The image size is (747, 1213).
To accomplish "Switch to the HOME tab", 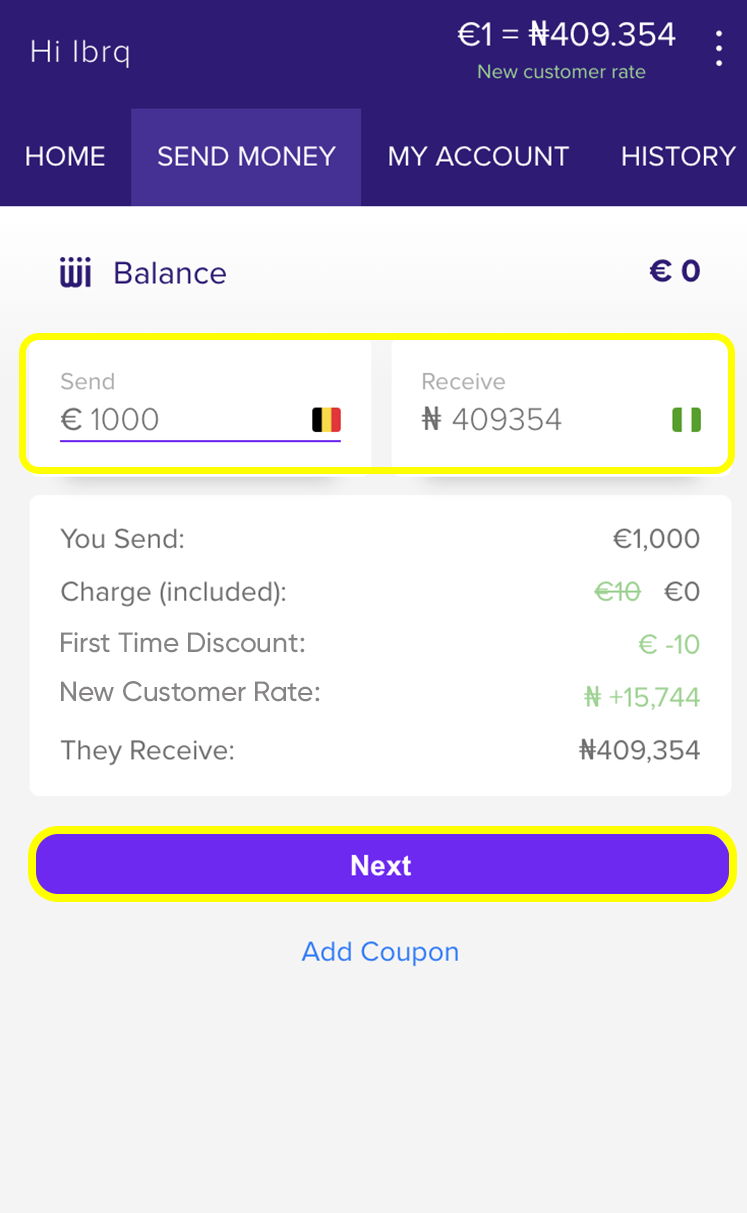I will coord(65,157).
